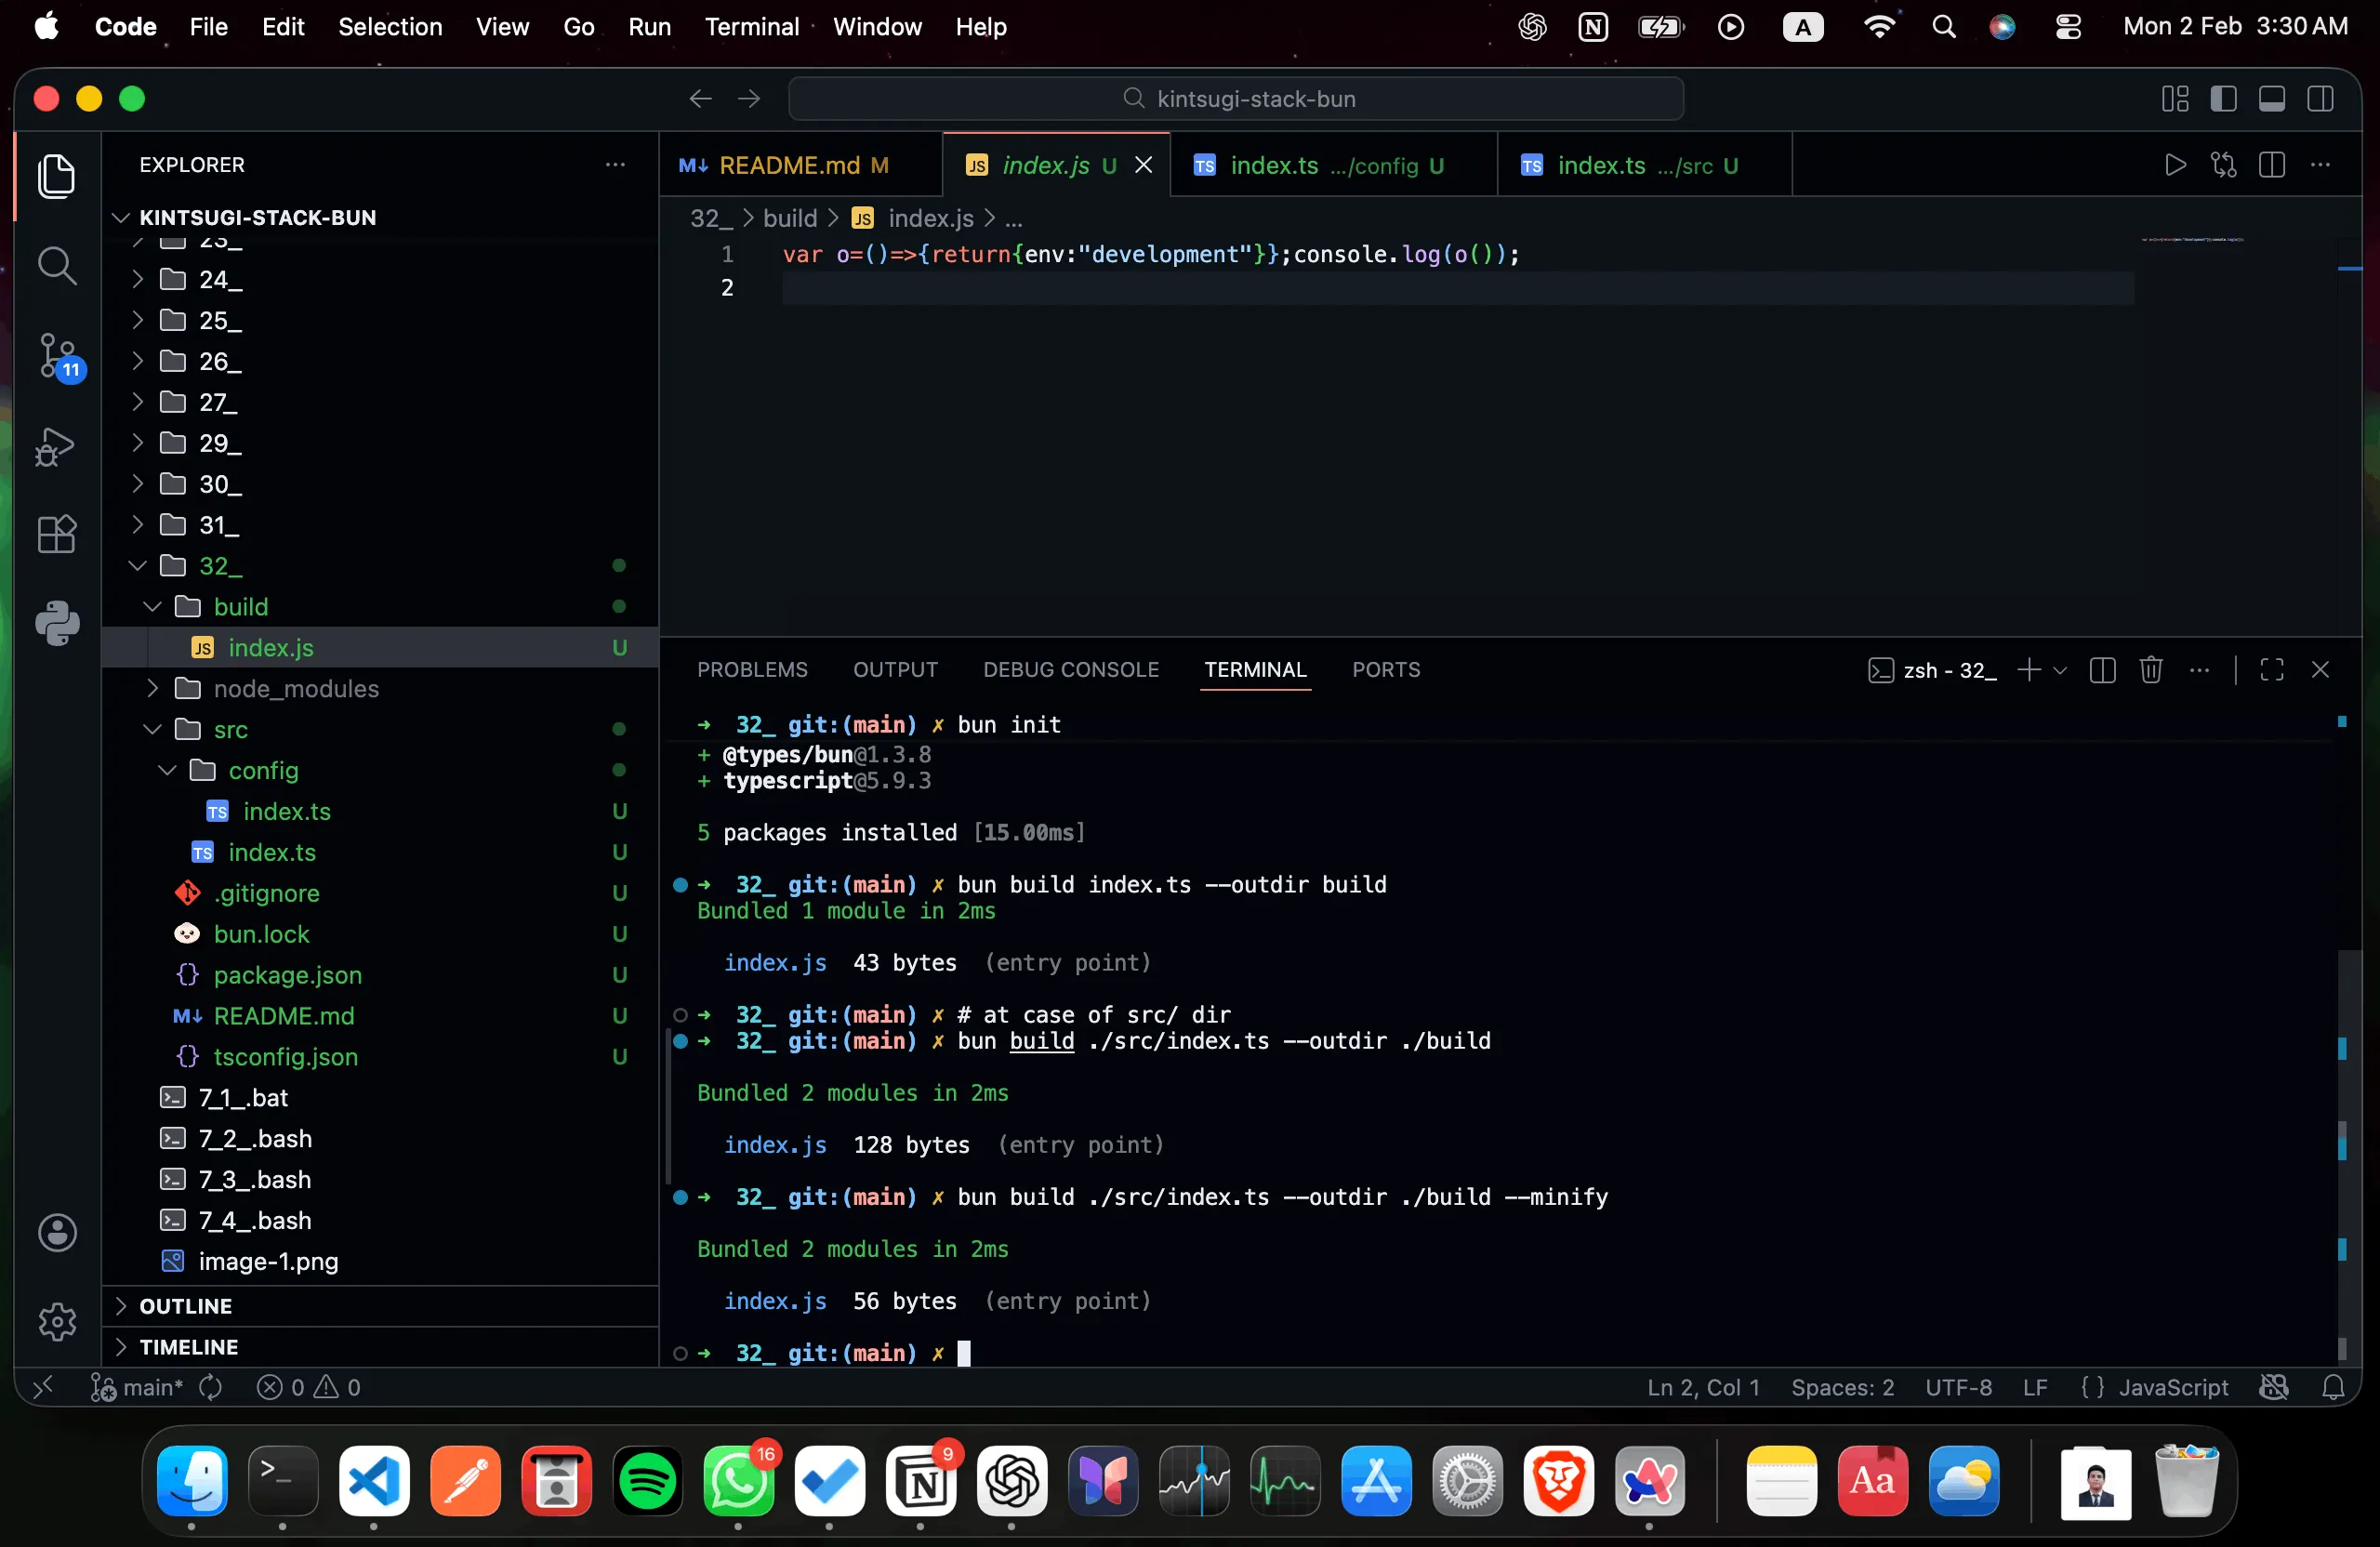Click the Python icon in the activity bar
This screenshot has height=1547, width=2380.
click(57, 623)
